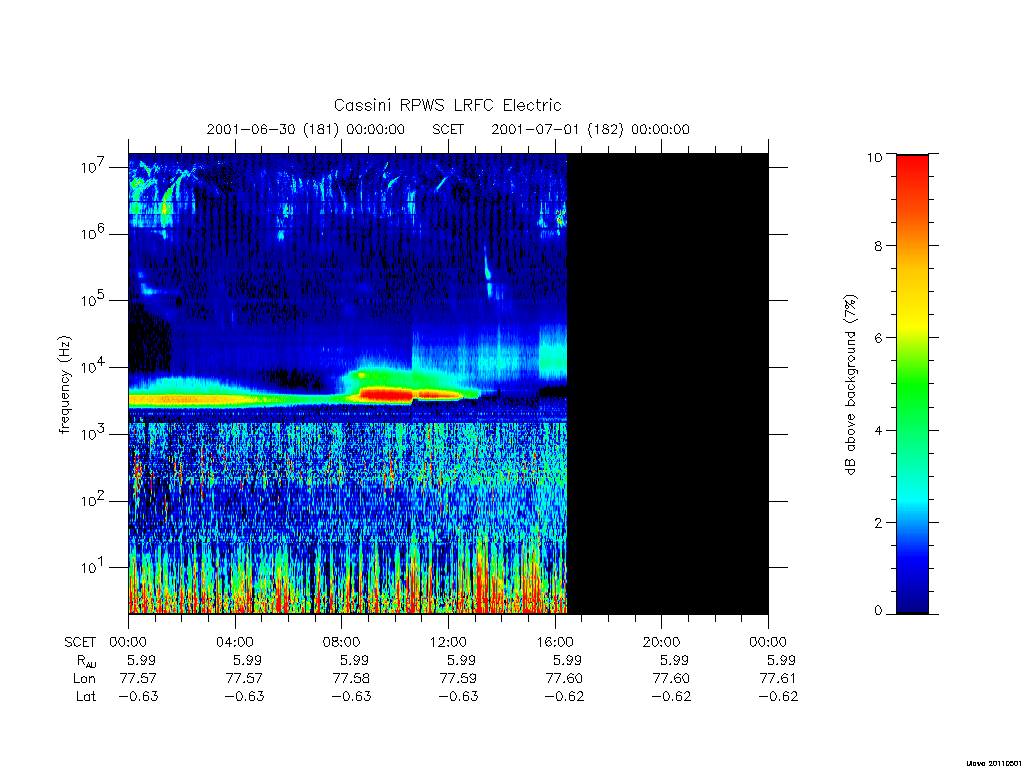Click the longitude value 77.61
This screenshot has width=1024, height=768.
pyautogui.click(x=778, y=679)
